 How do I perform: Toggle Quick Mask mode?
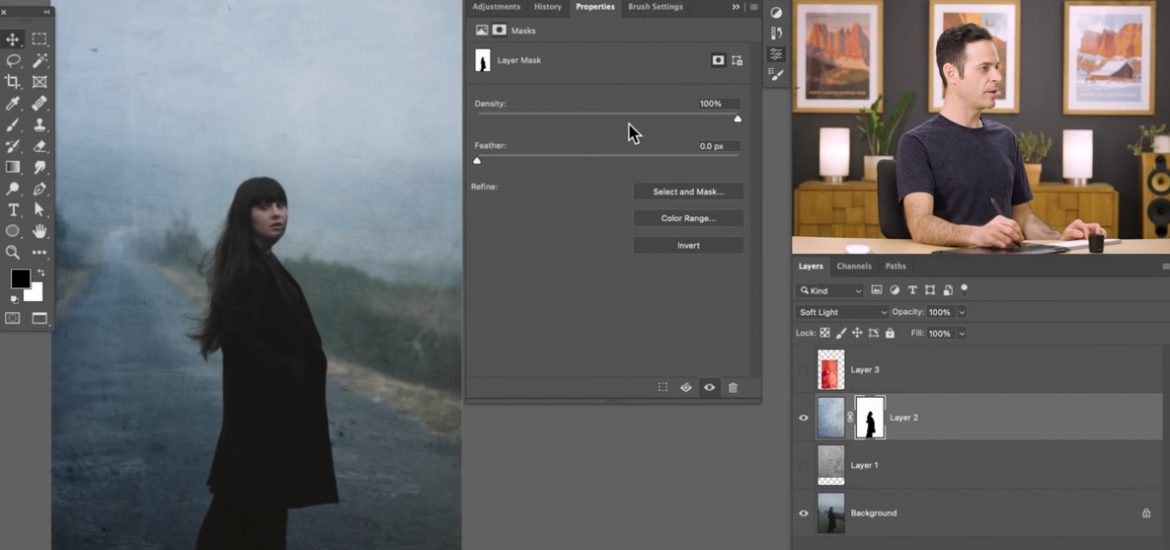coord(13,318)
